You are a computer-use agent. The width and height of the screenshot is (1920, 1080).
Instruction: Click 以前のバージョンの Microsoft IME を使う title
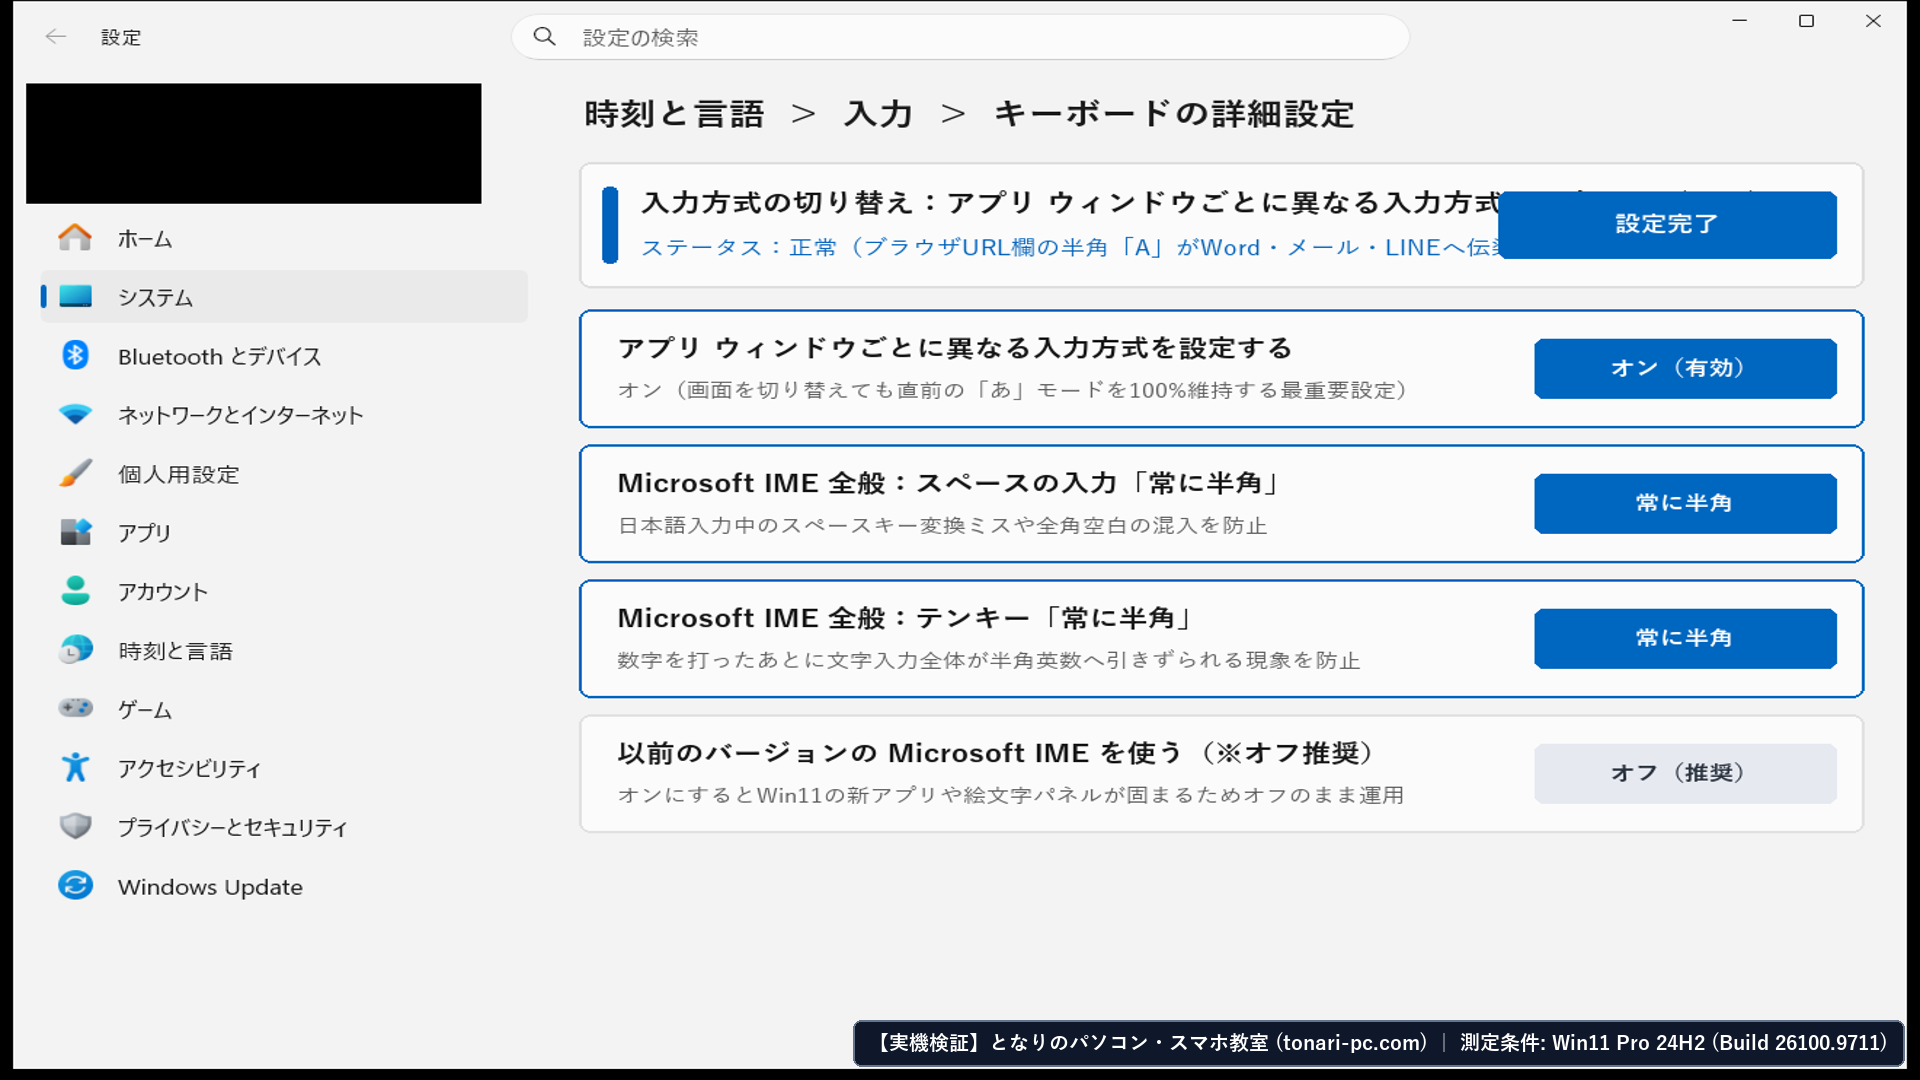pyautogui.click(x=997, y=753)
